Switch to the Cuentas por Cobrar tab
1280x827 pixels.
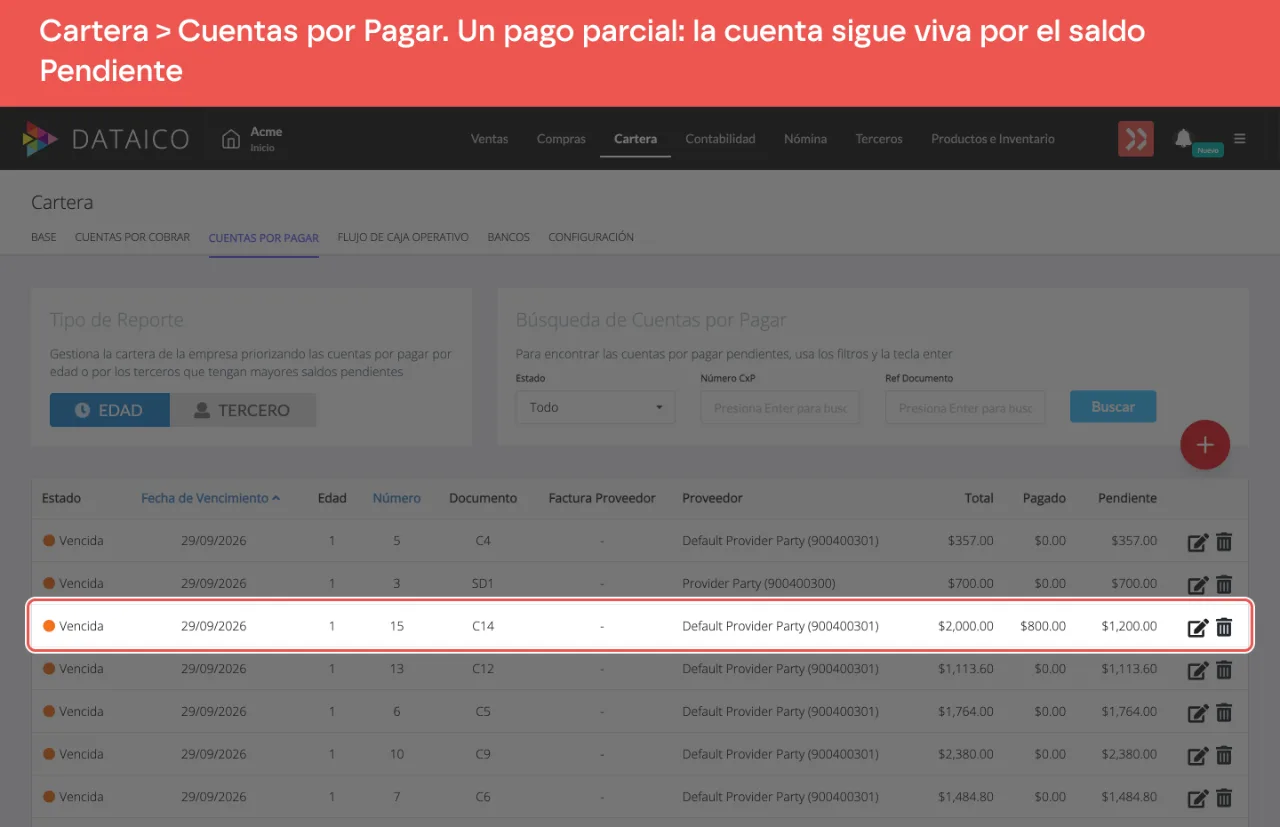point(132,238)
